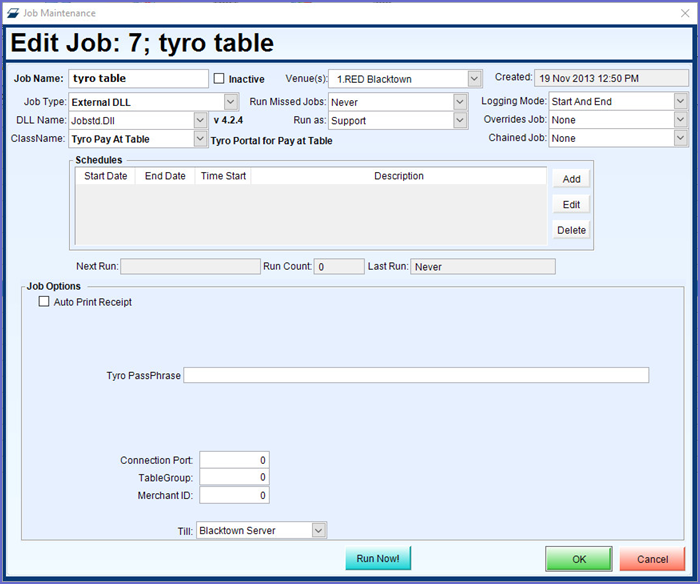Click the Edit schedule button
The width and height of the screenshot is (700, 584).
pyautogui.click(x=571, y=204)
